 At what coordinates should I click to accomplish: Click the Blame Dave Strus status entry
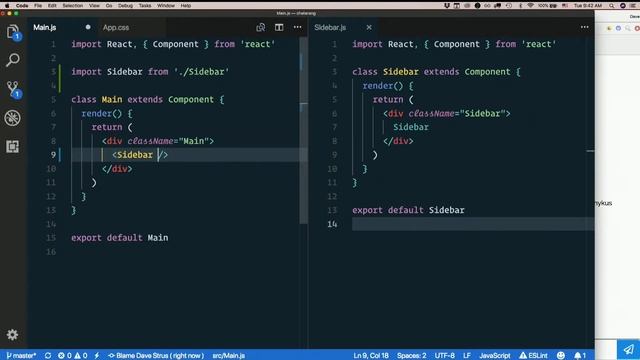pos(156,356)
